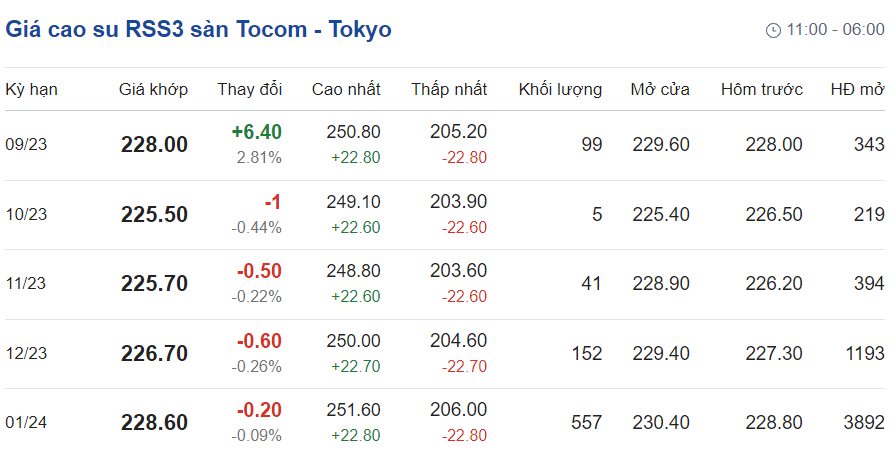896x455 pixels.
Task: Click the Giá khớp column header
Action: [x=153, y=90]
